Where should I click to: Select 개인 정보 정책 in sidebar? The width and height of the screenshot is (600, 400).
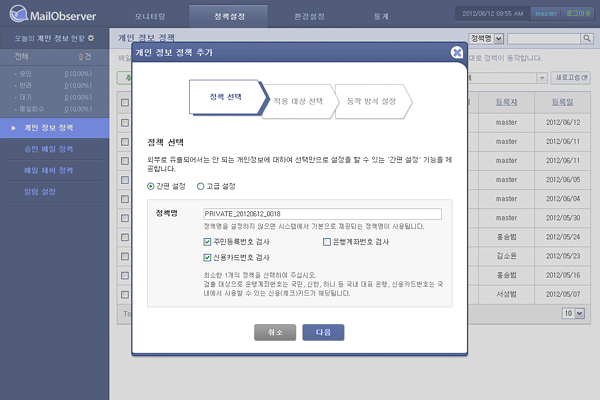click(x=54, y=128)
